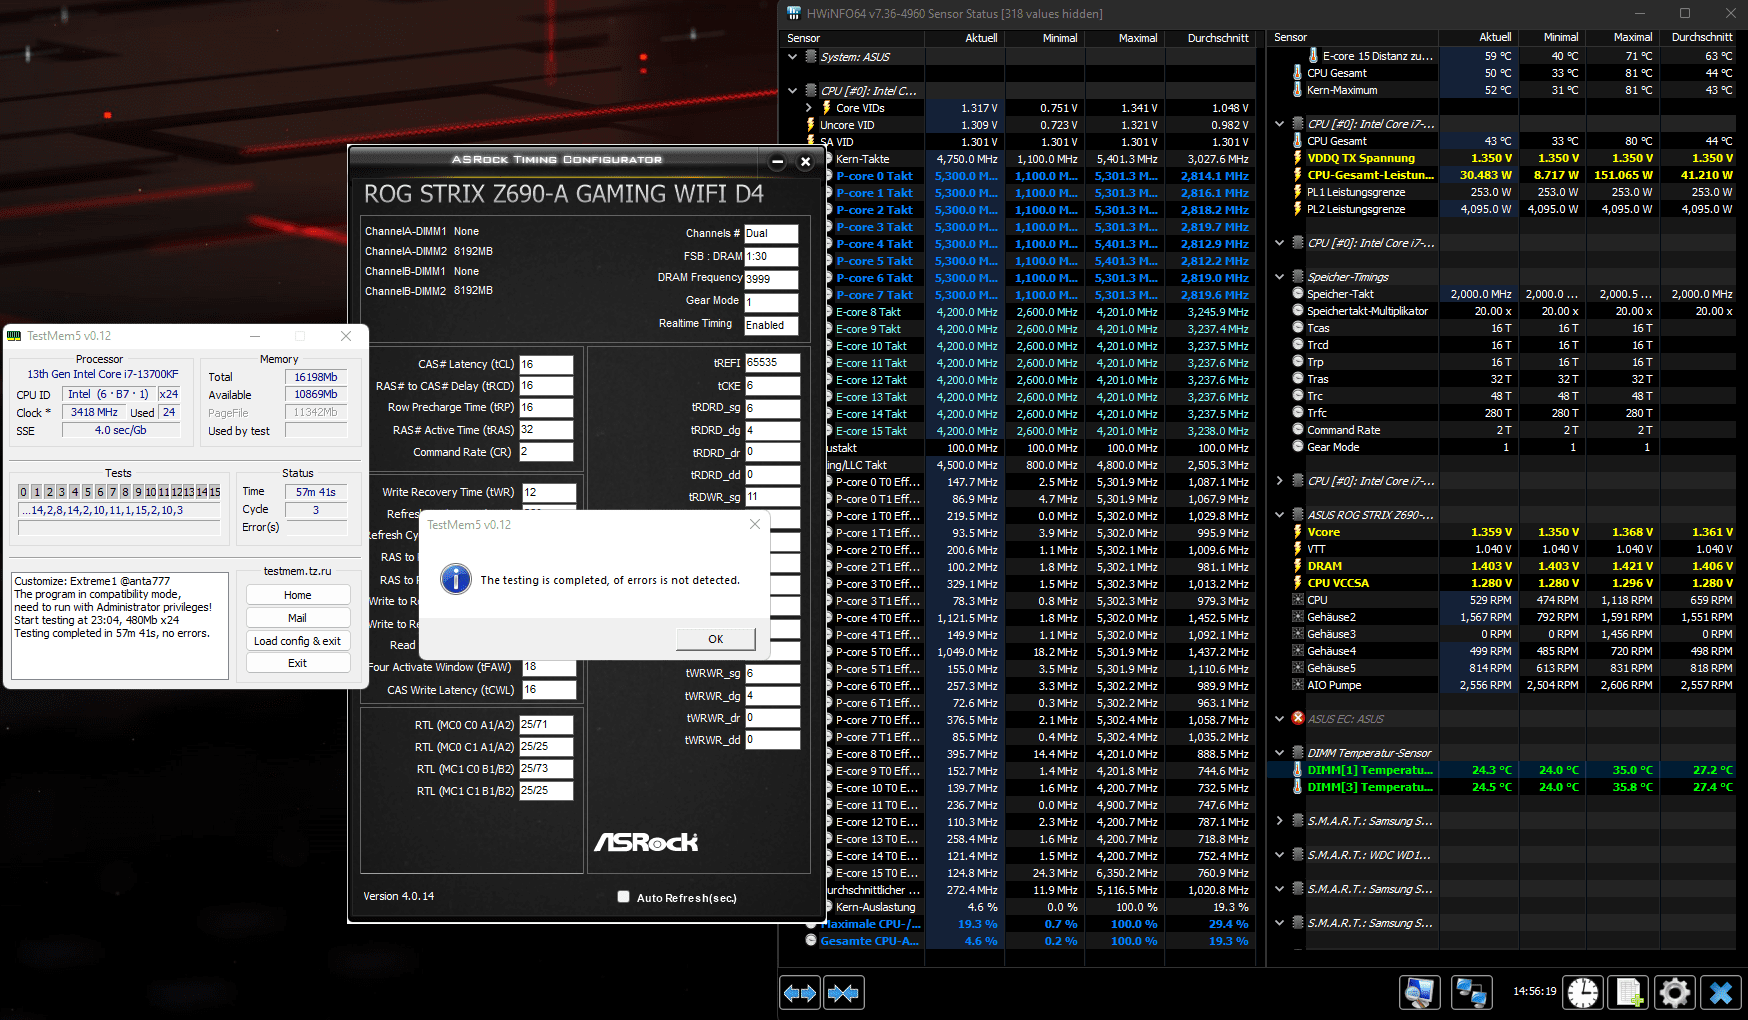Click chip icon beside Speicher-Timings header
This screenshot has width=1748, height=1020.
[1298, 277]
